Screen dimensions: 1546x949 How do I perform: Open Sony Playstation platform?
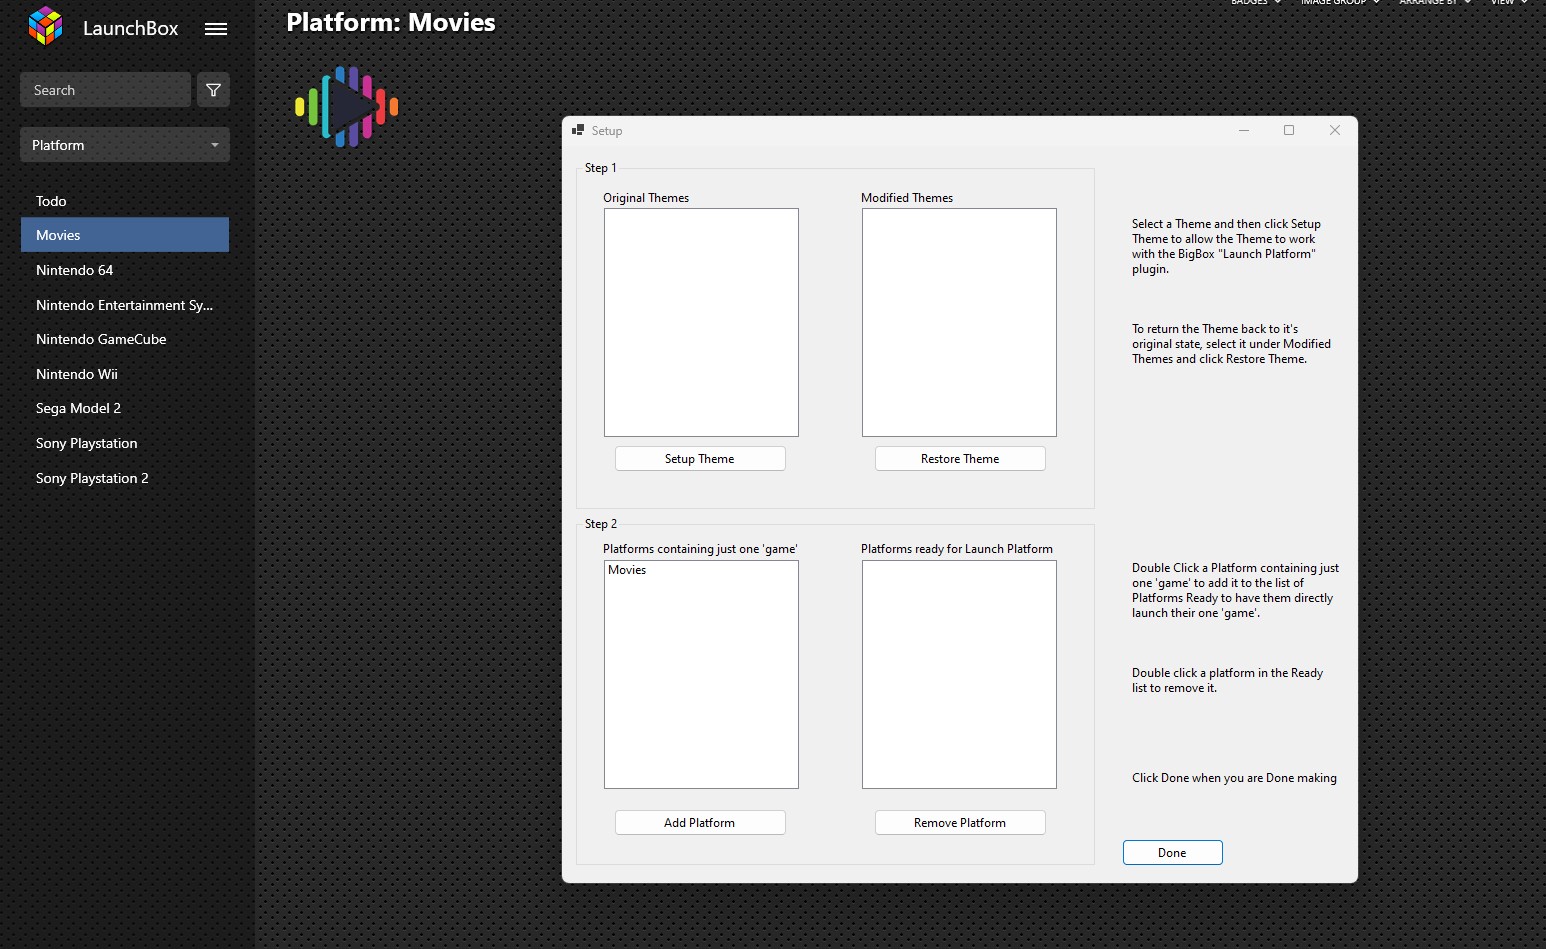(125, 443)
